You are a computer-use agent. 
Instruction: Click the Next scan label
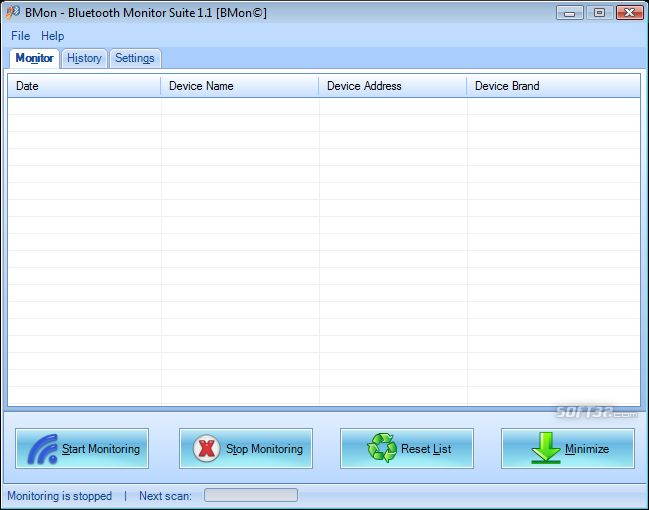click(165, 496)
